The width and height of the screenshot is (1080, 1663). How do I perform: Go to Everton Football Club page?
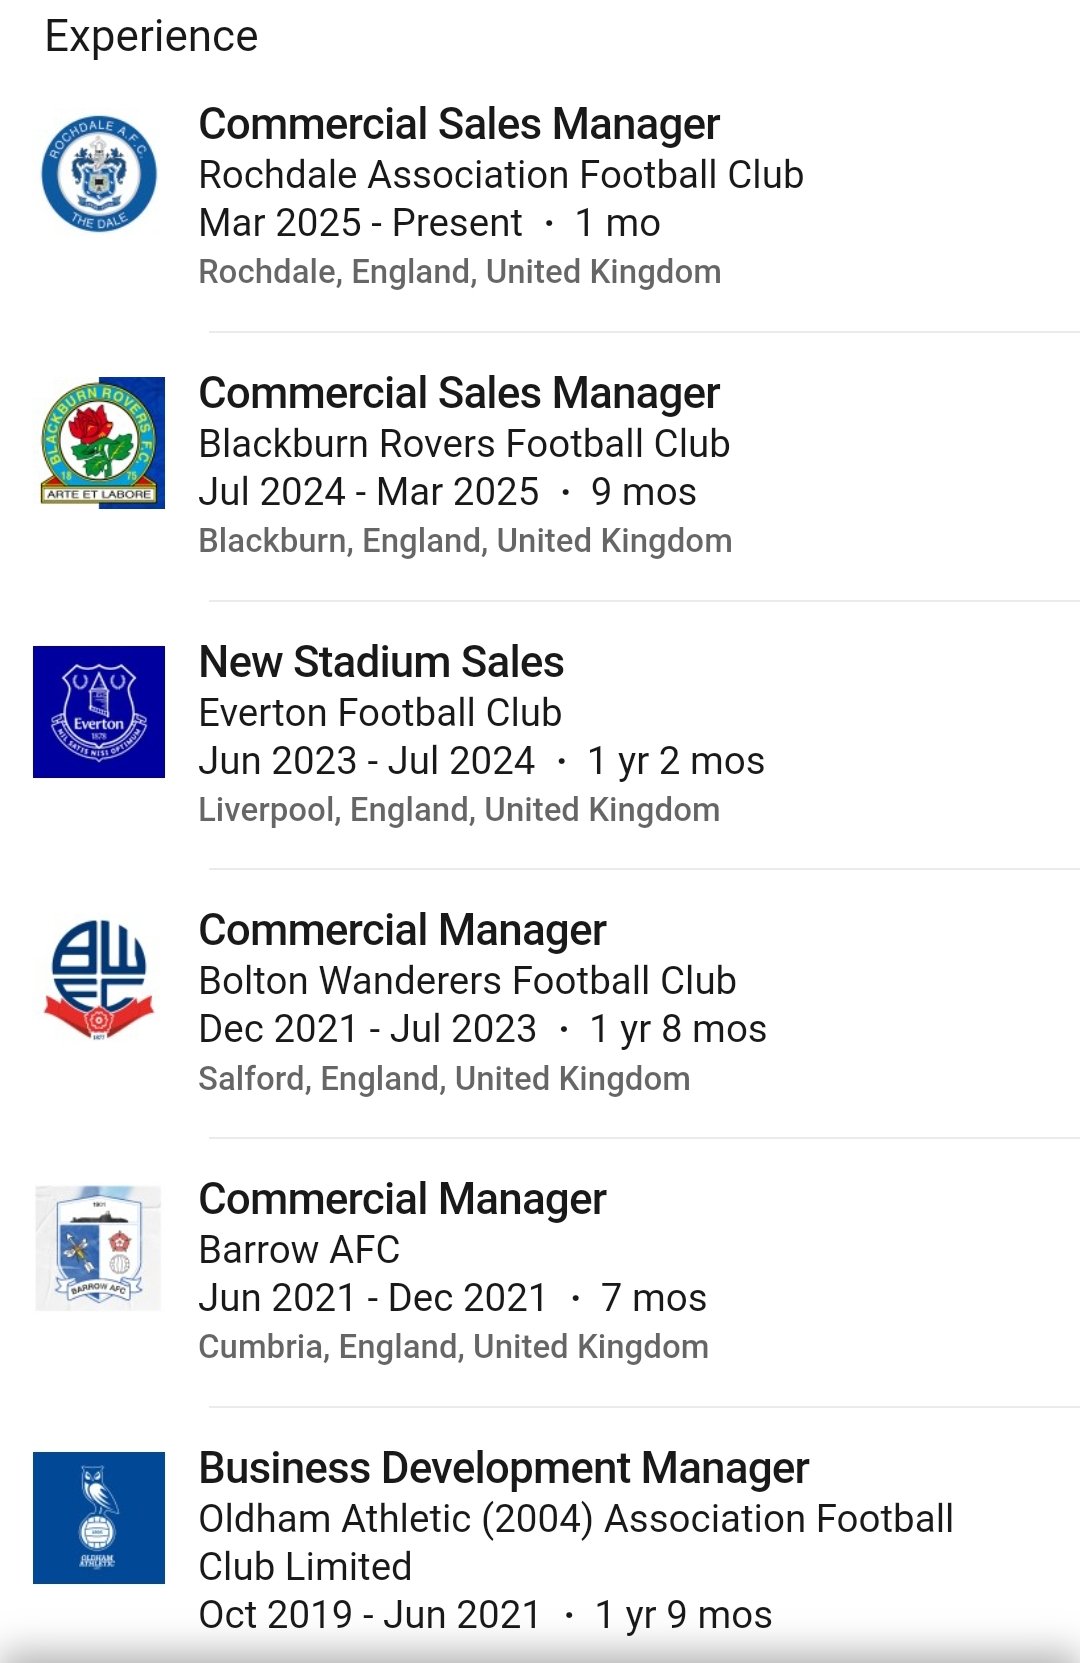pos(380,713)
